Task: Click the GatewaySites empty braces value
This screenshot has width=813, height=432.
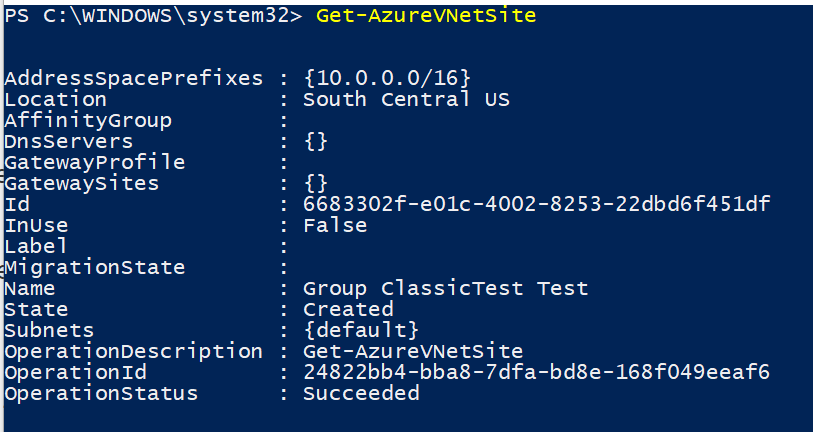Action: (316, 183)
